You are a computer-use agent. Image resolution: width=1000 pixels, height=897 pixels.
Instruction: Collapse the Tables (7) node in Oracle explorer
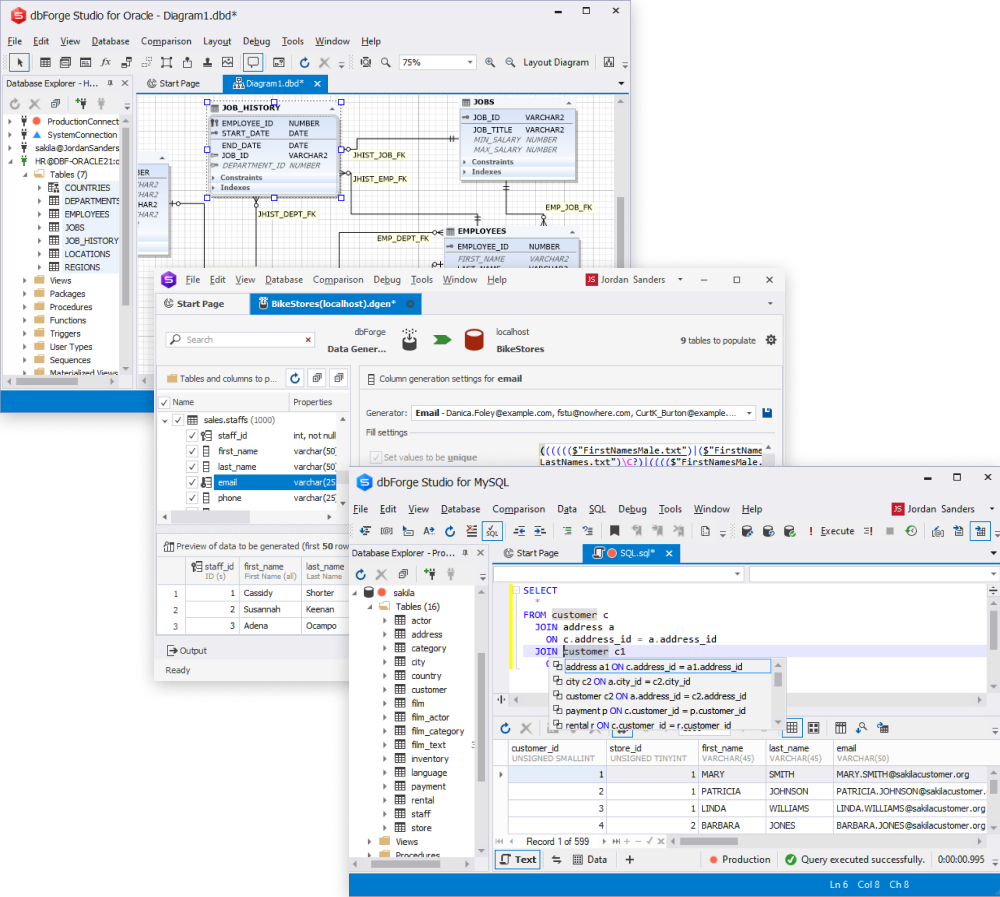point(24,175)
